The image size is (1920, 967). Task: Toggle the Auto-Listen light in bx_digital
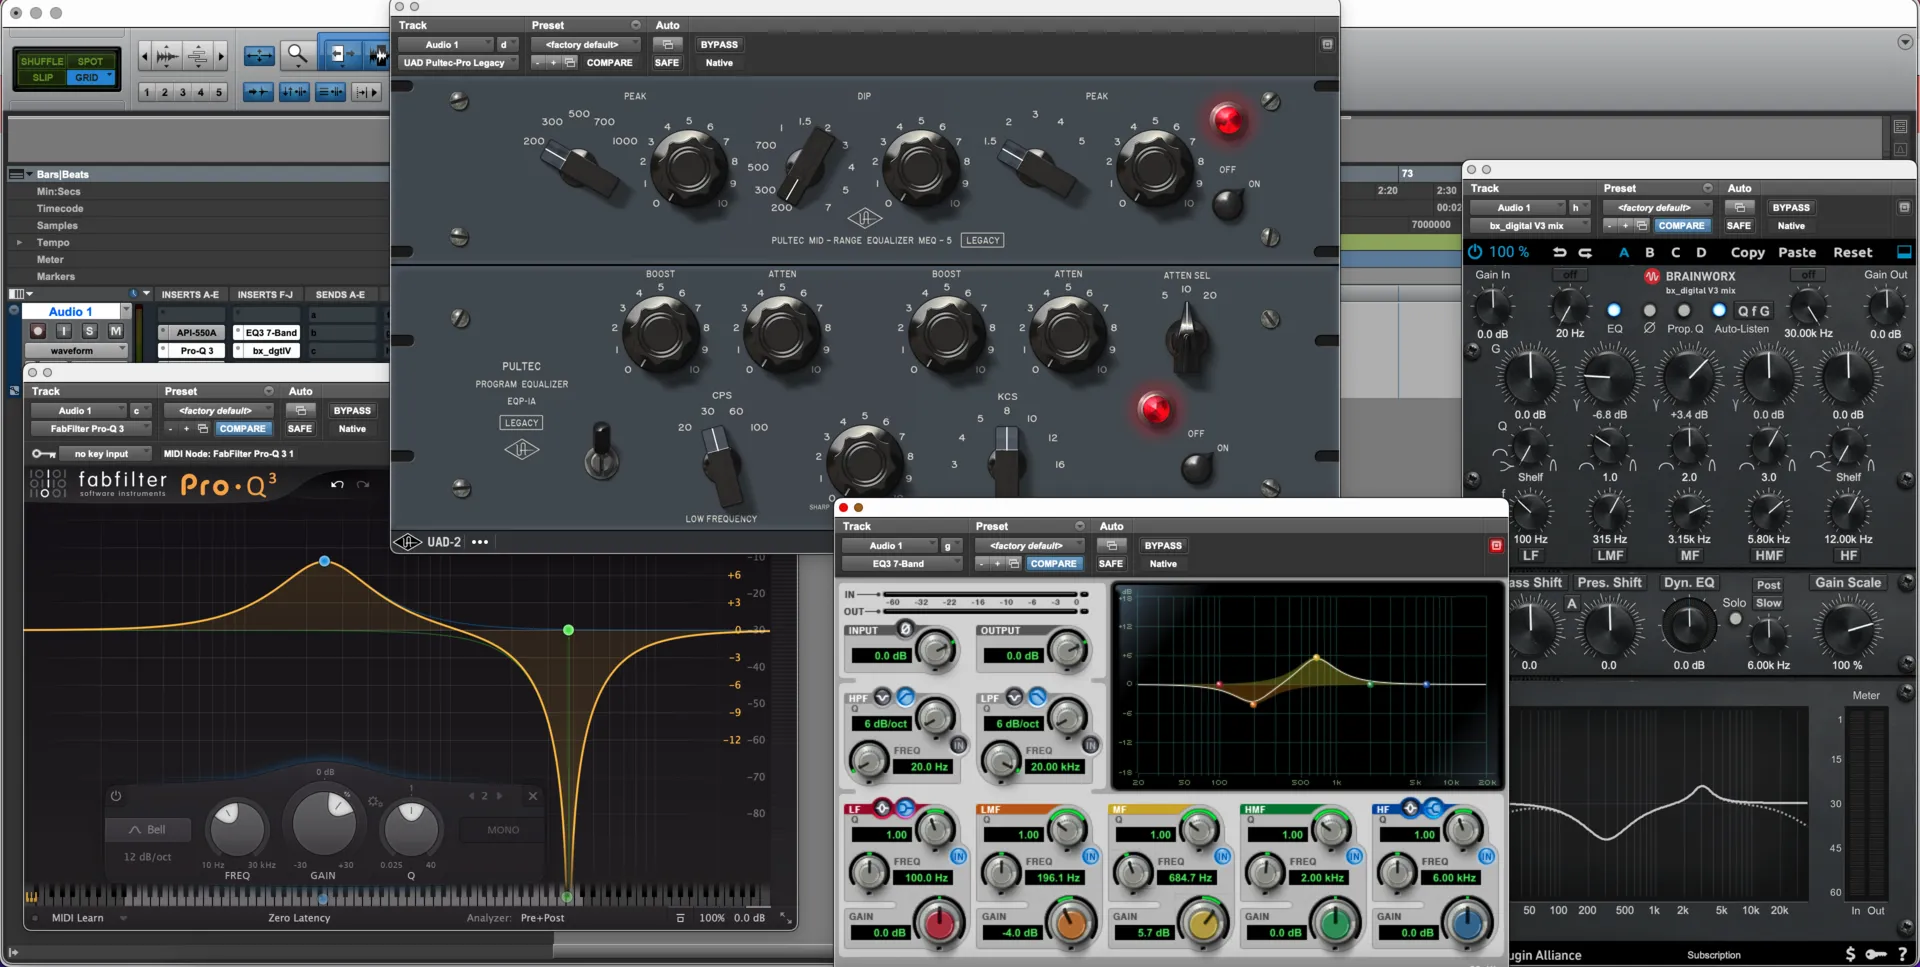tap(1718, 310)
